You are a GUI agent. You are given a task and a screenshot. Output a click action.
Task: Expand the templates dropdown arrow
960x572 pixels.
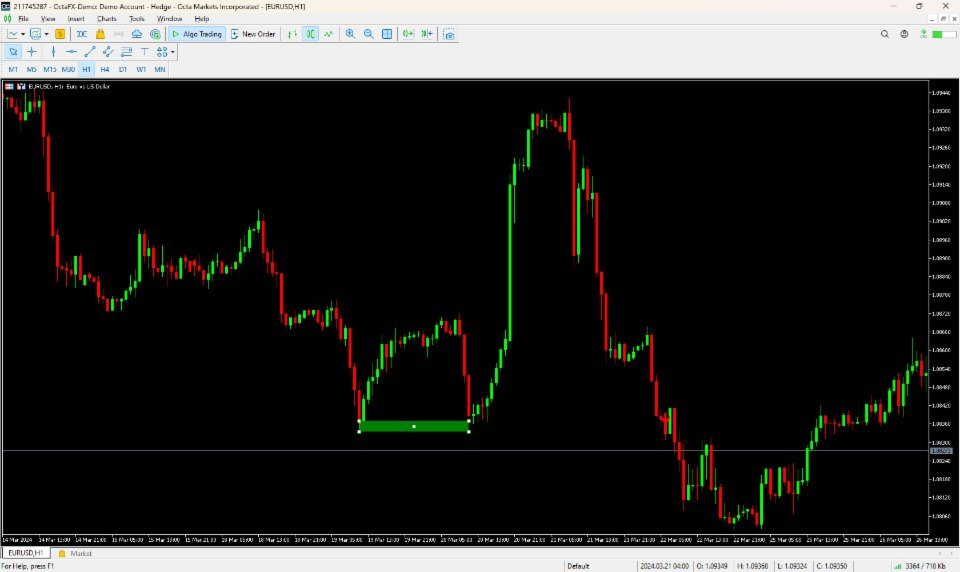pos(47,34)
